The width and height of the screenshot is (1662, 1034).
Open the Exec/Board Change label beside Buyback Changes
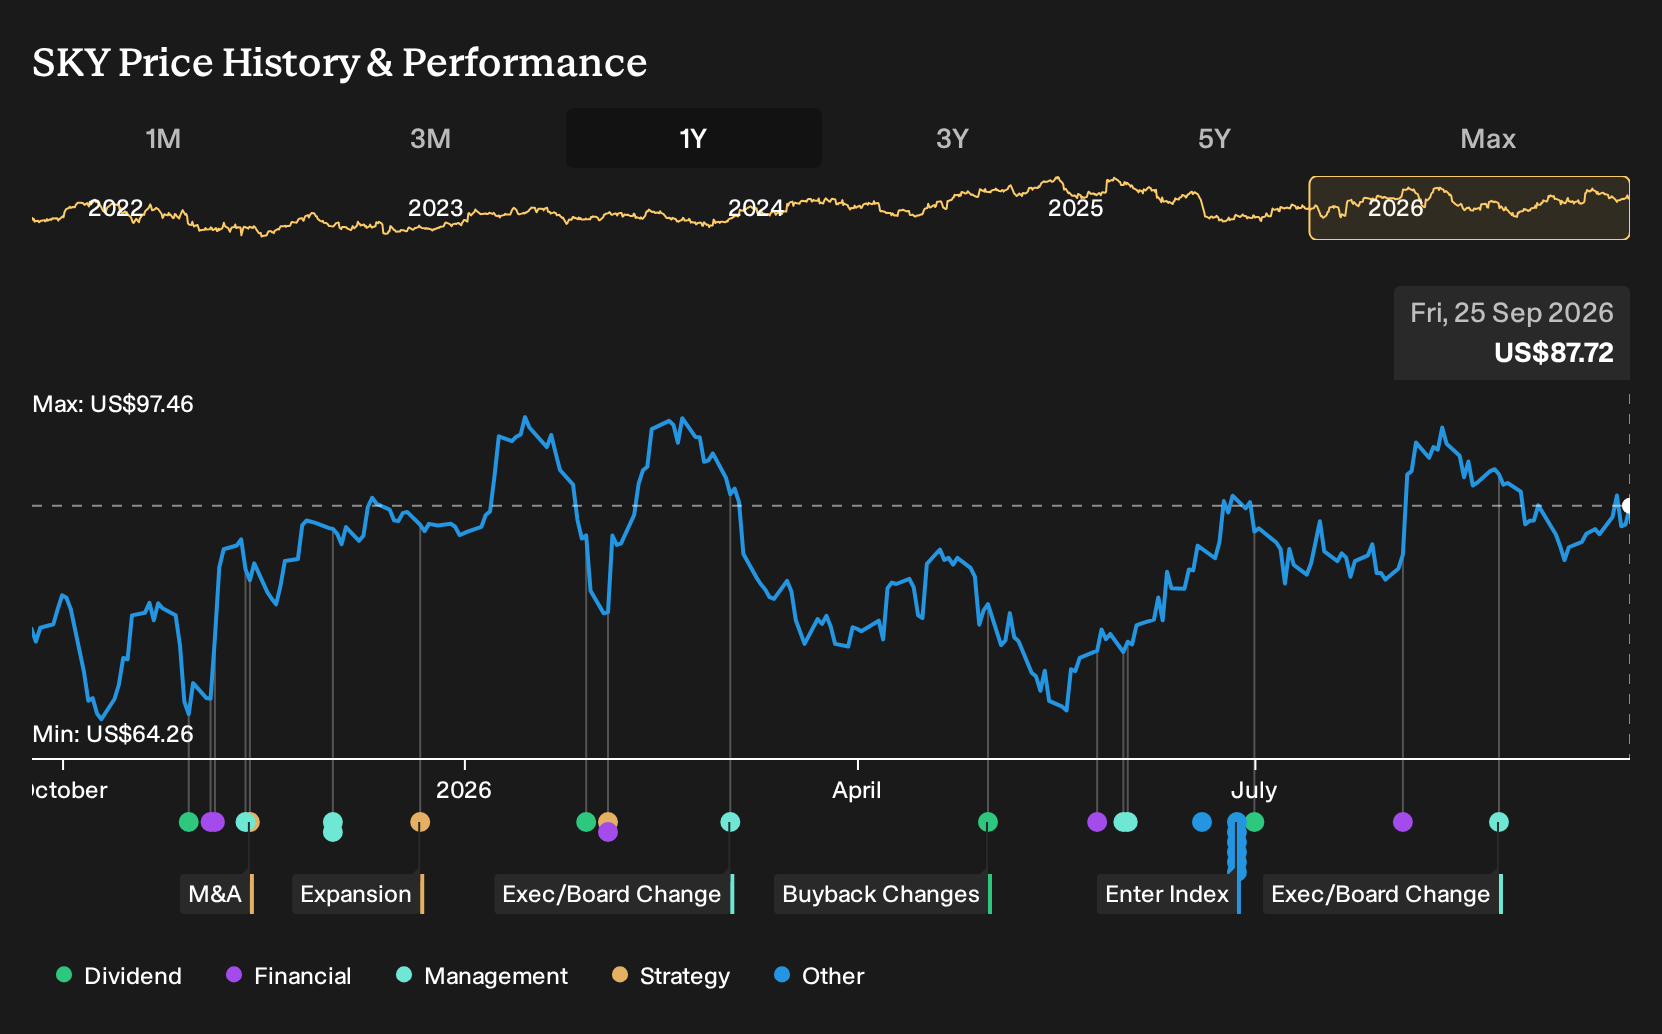coord(614,894)
